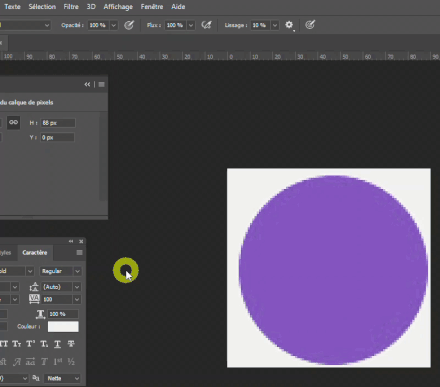Open smoothing options gear

point(289,25)
